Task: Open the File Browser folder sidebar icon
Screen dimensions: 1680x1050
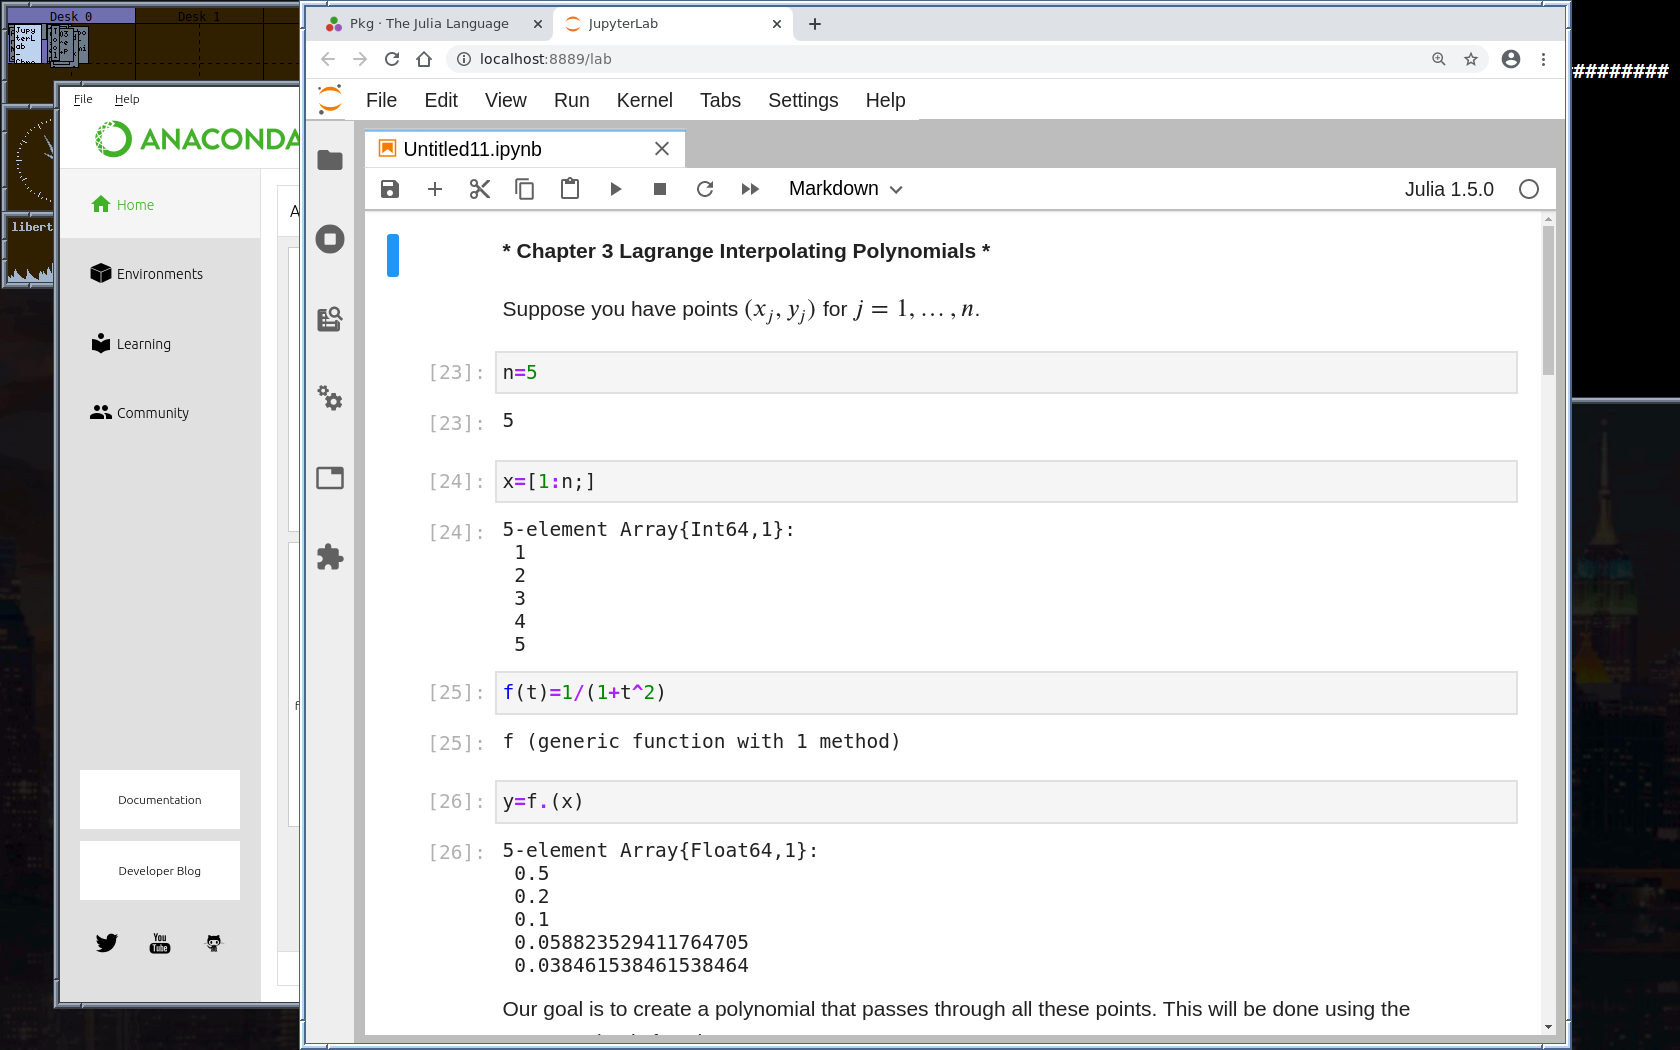Action: click(x=330, y=160)
